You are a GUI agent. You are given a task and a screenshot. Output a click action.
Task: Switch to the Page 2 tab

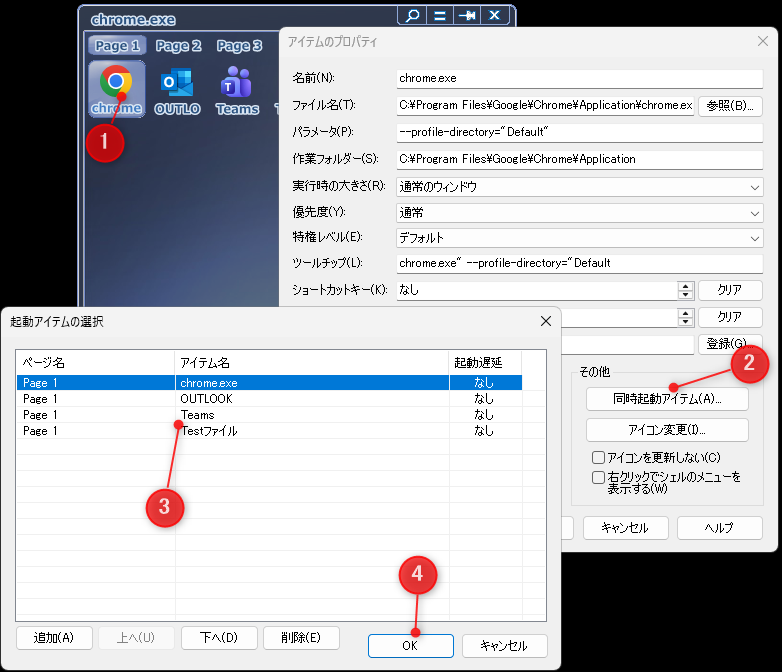tap(178, 45)
